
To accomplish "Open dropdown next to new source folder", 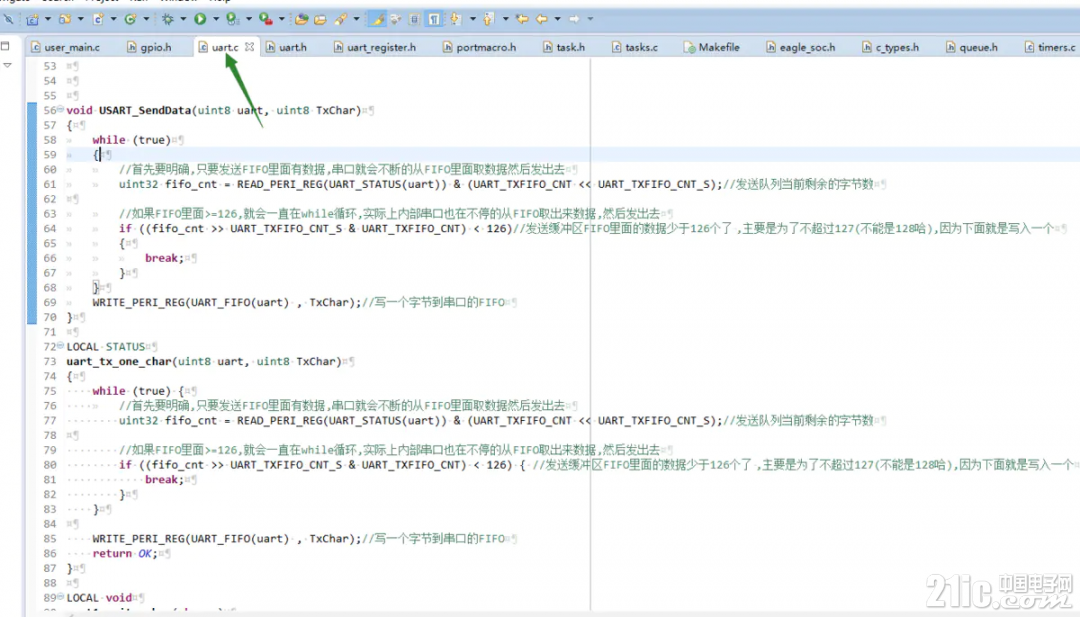I will pos(81,19).
